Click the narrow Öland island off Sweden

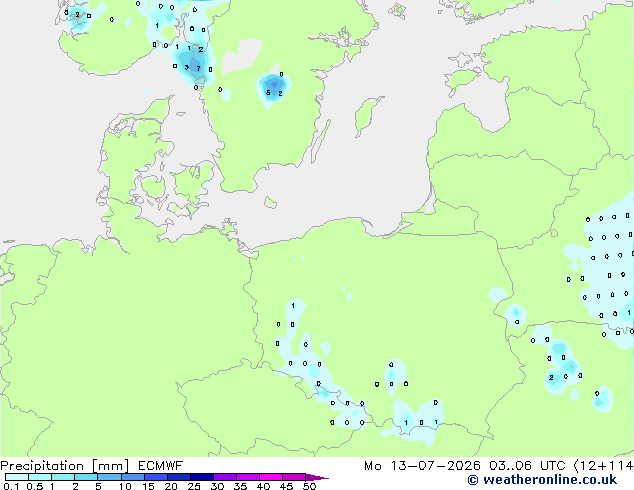point(320,142)
